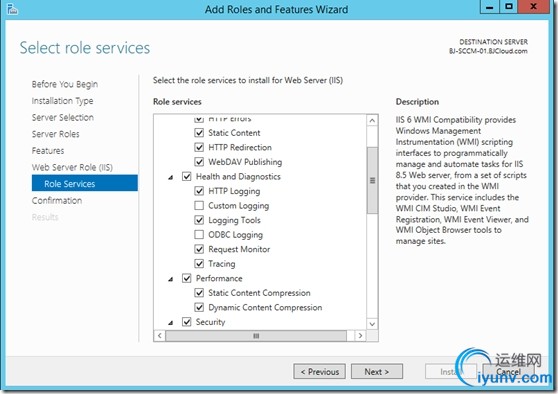Open the Confirmation step in sidebar
Viewport: 558px width, 394px height.
pos(57,201)
